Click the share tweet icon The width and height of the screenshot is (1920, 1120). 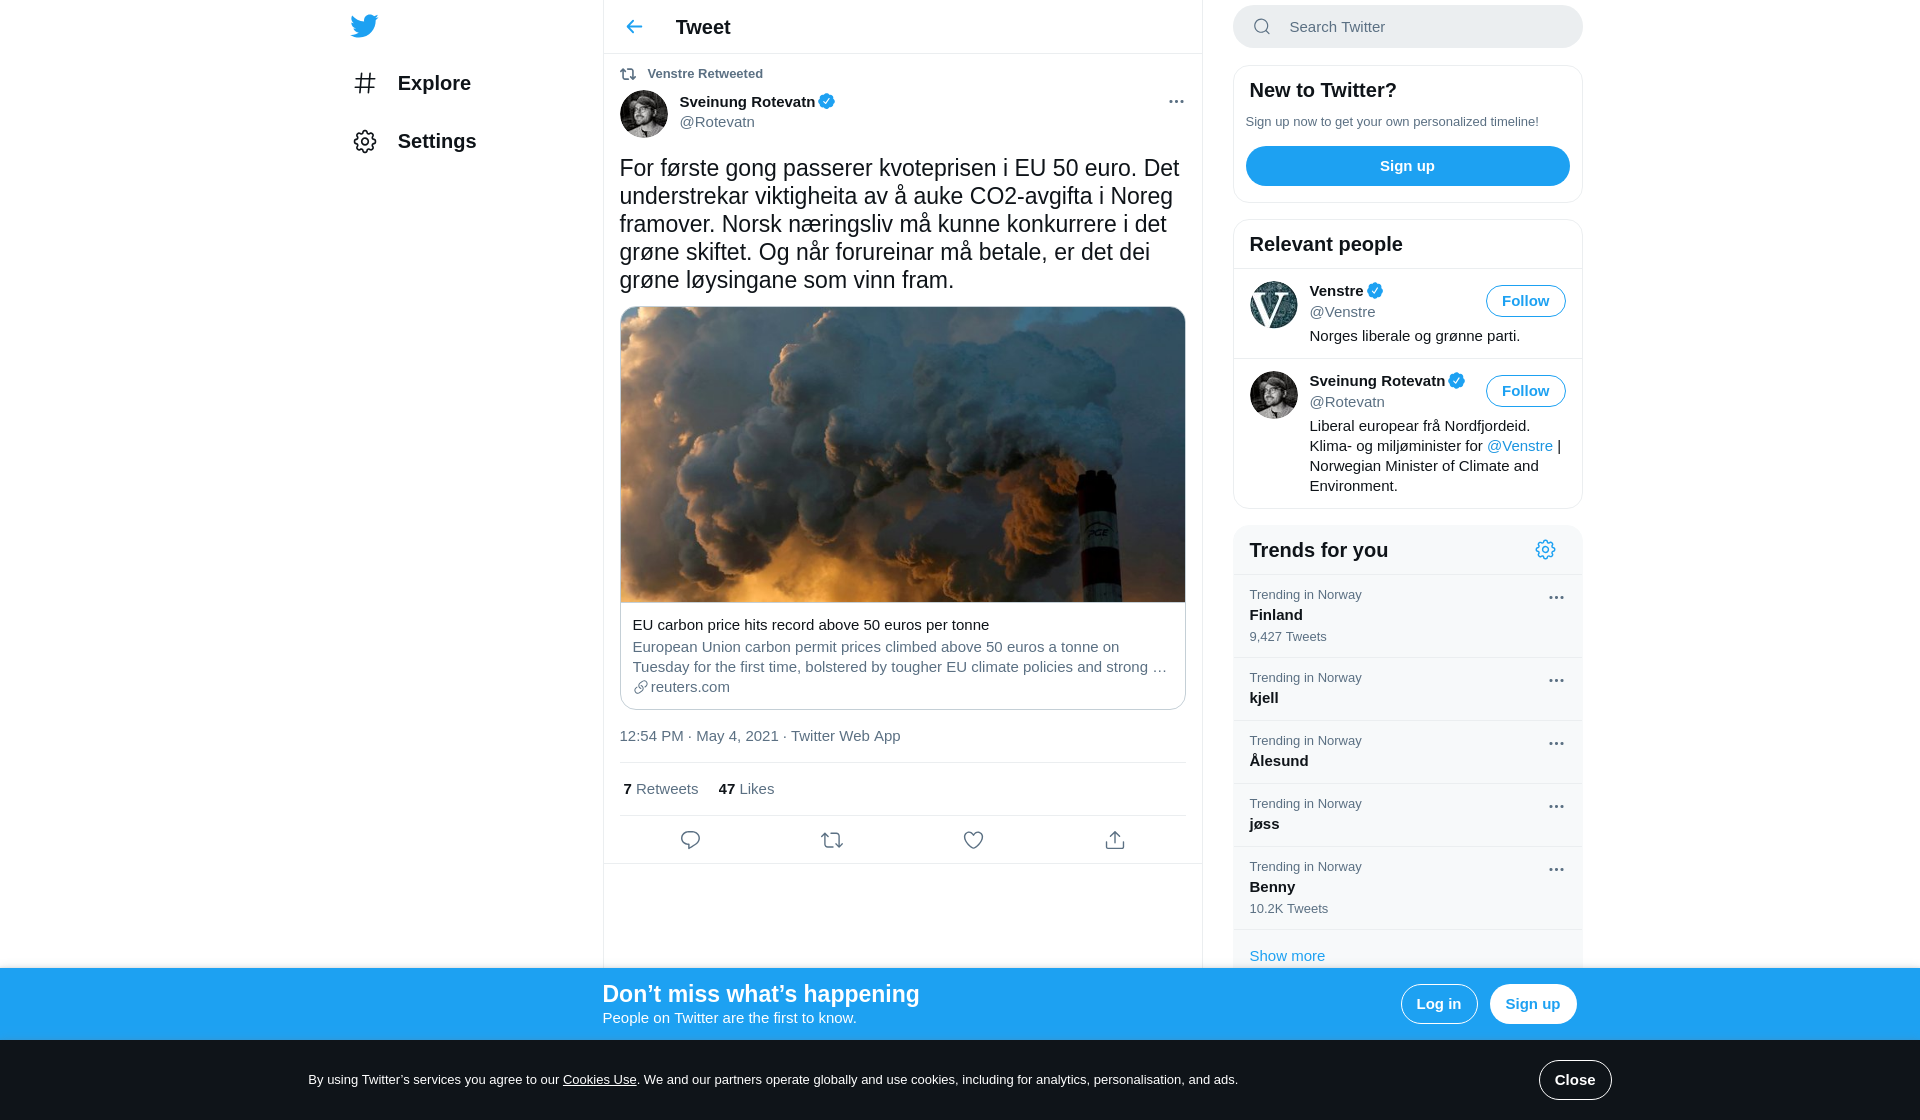coord(1115,840)
